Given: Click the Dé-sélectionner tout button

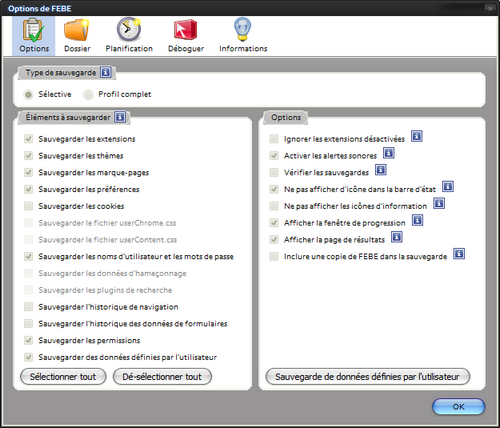Looking at the screenshot, I should pyautogui.click(x=162, y=377).
